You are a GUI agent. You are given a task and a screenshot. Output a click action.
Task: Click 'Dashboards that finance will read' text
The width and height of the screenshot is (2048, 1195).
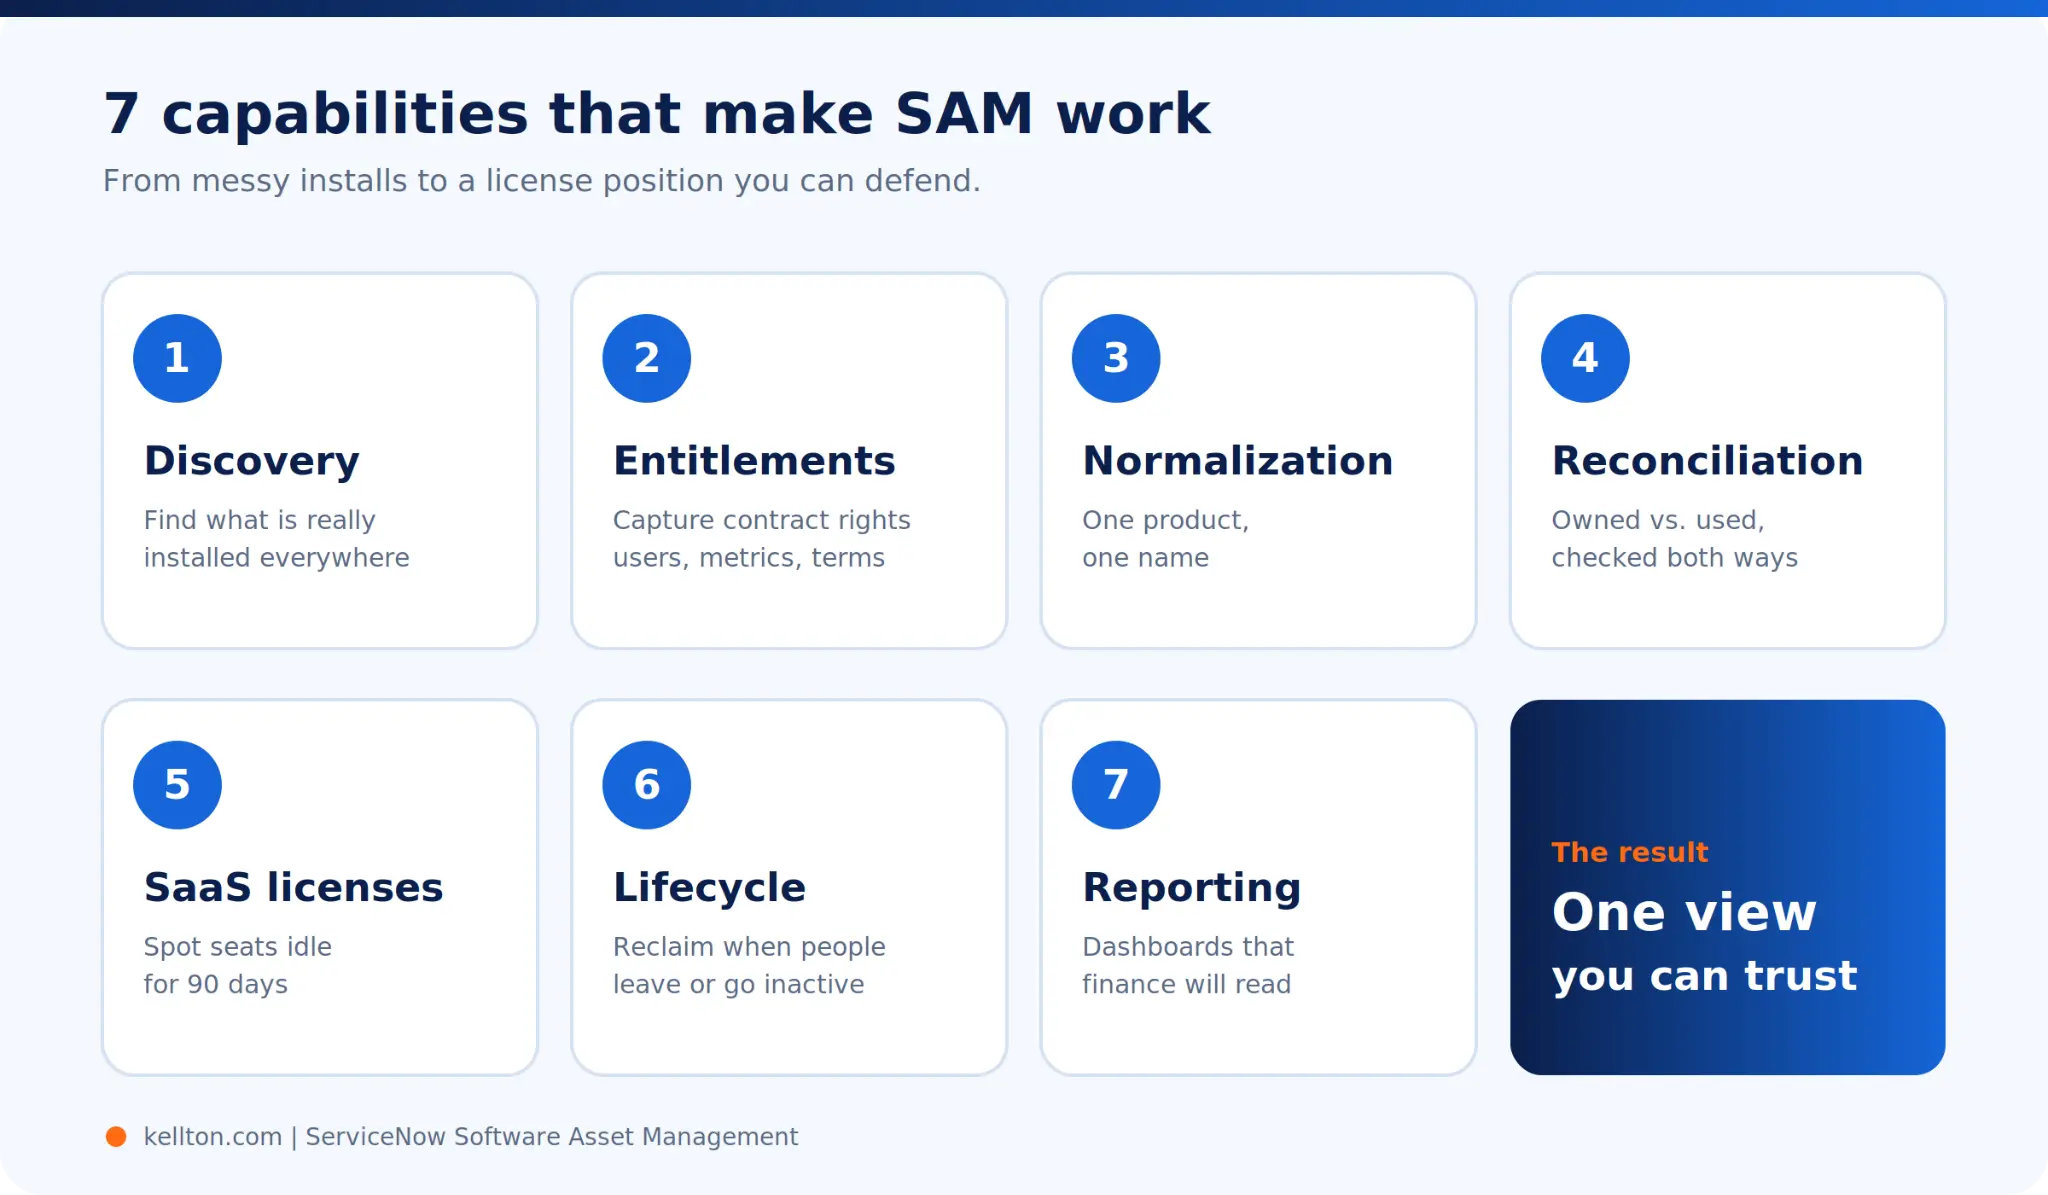pyautogui.click(x=1188, y=966)
